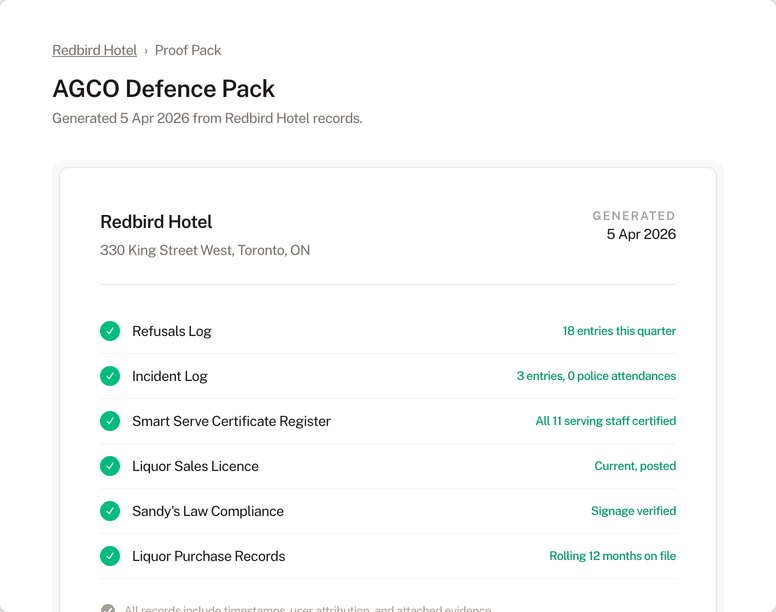Screen dimensions: 776x612
Task: Click the 'Signage verified' status text
Action: click(633, 511)
